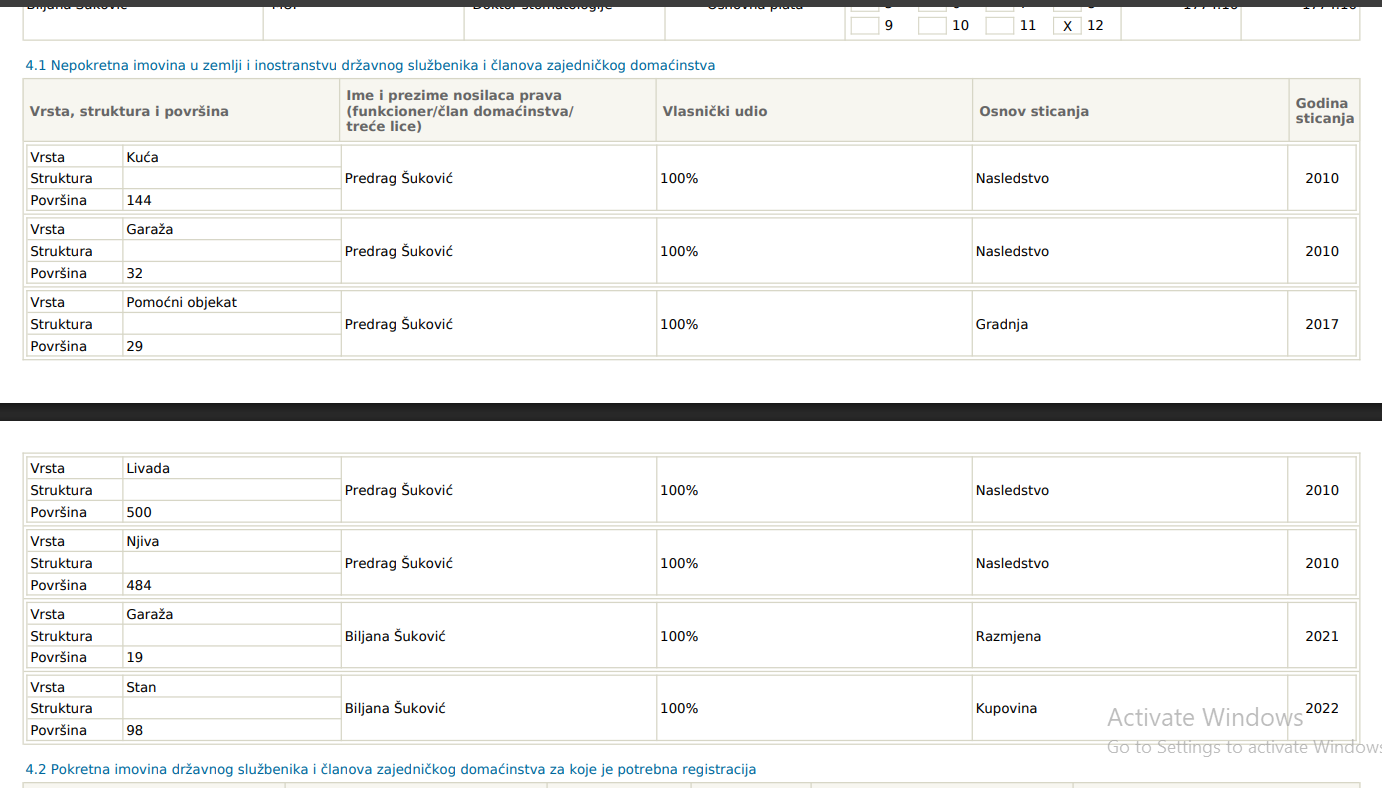Check the box for month 9
The image size is (1382, 788).
point(865,25)
